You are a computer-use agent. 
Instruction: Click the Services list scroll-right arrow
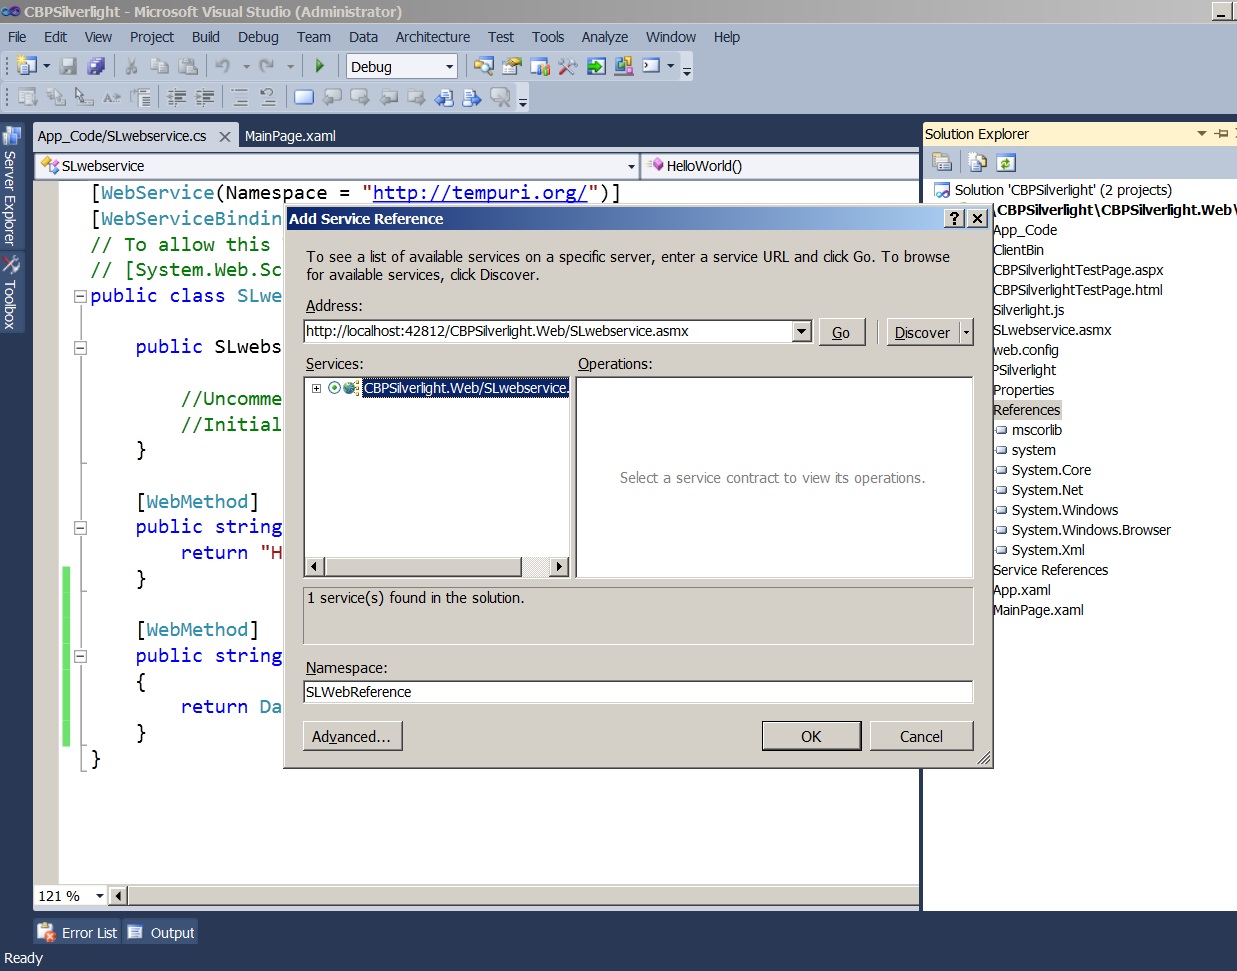(x=559, y=567)
